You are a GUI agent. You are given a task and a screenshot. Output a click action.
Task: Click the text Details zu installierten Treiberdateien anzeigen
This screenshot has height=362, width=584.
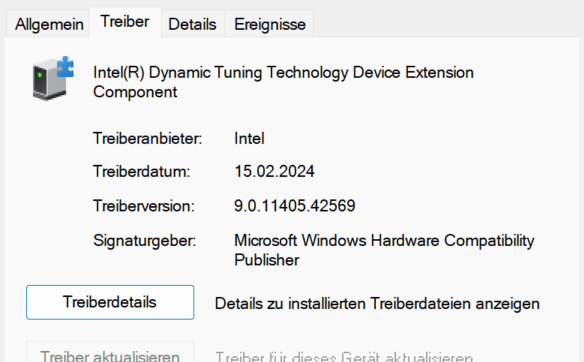coord(377,304)
